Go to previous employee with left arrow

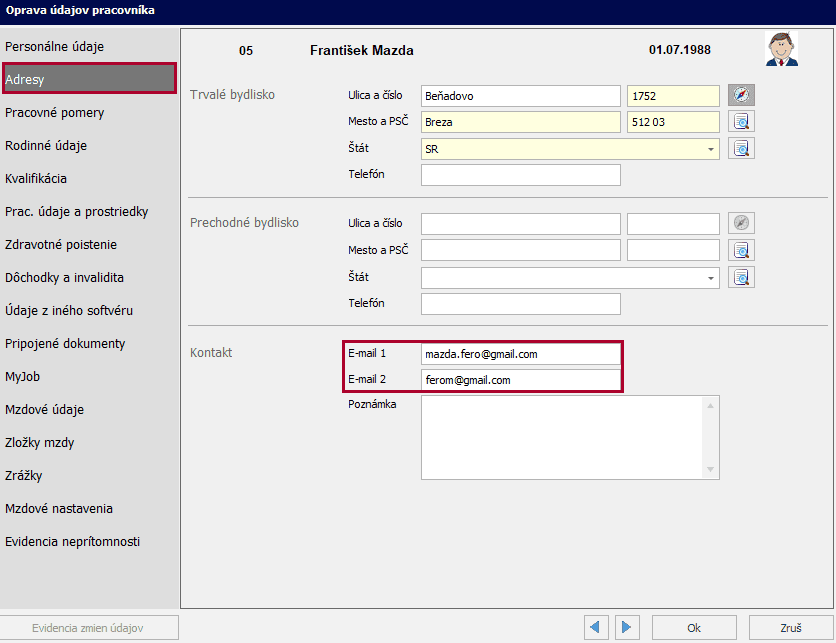[x=597, y=628]
